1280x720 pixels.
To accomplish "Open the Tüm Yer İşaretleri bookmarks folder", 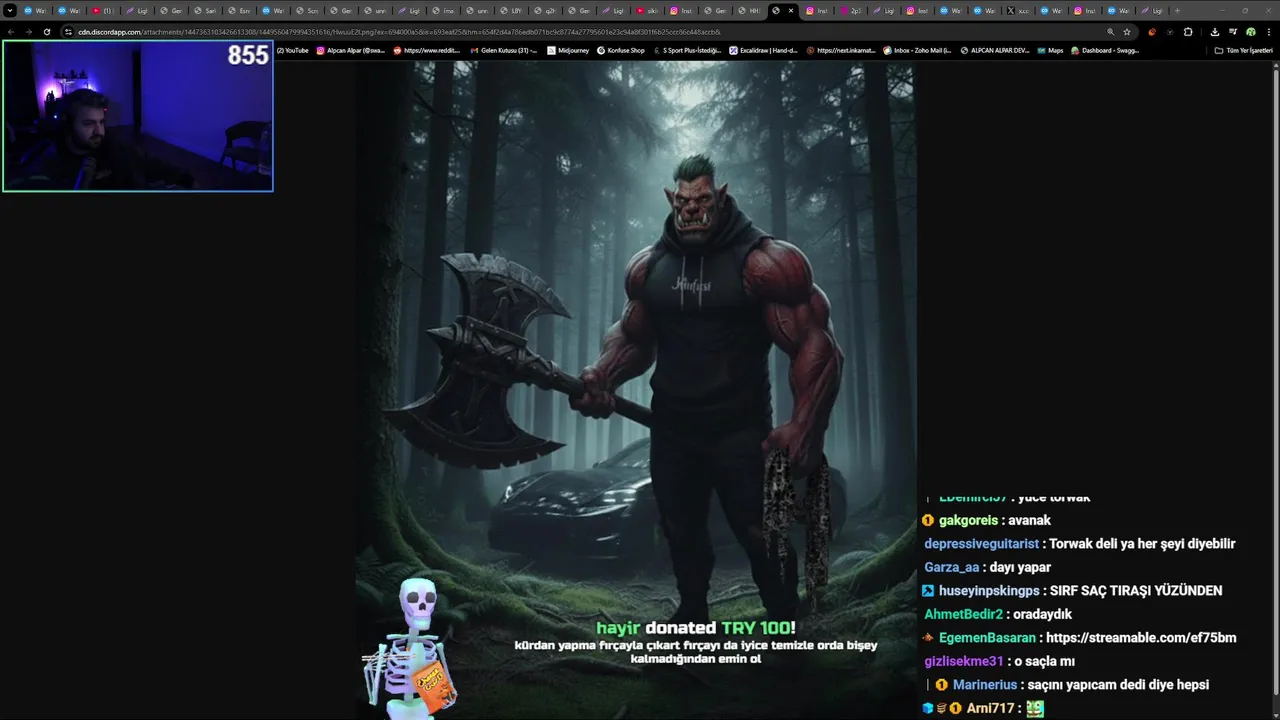I will click(x=1243, y=50).
